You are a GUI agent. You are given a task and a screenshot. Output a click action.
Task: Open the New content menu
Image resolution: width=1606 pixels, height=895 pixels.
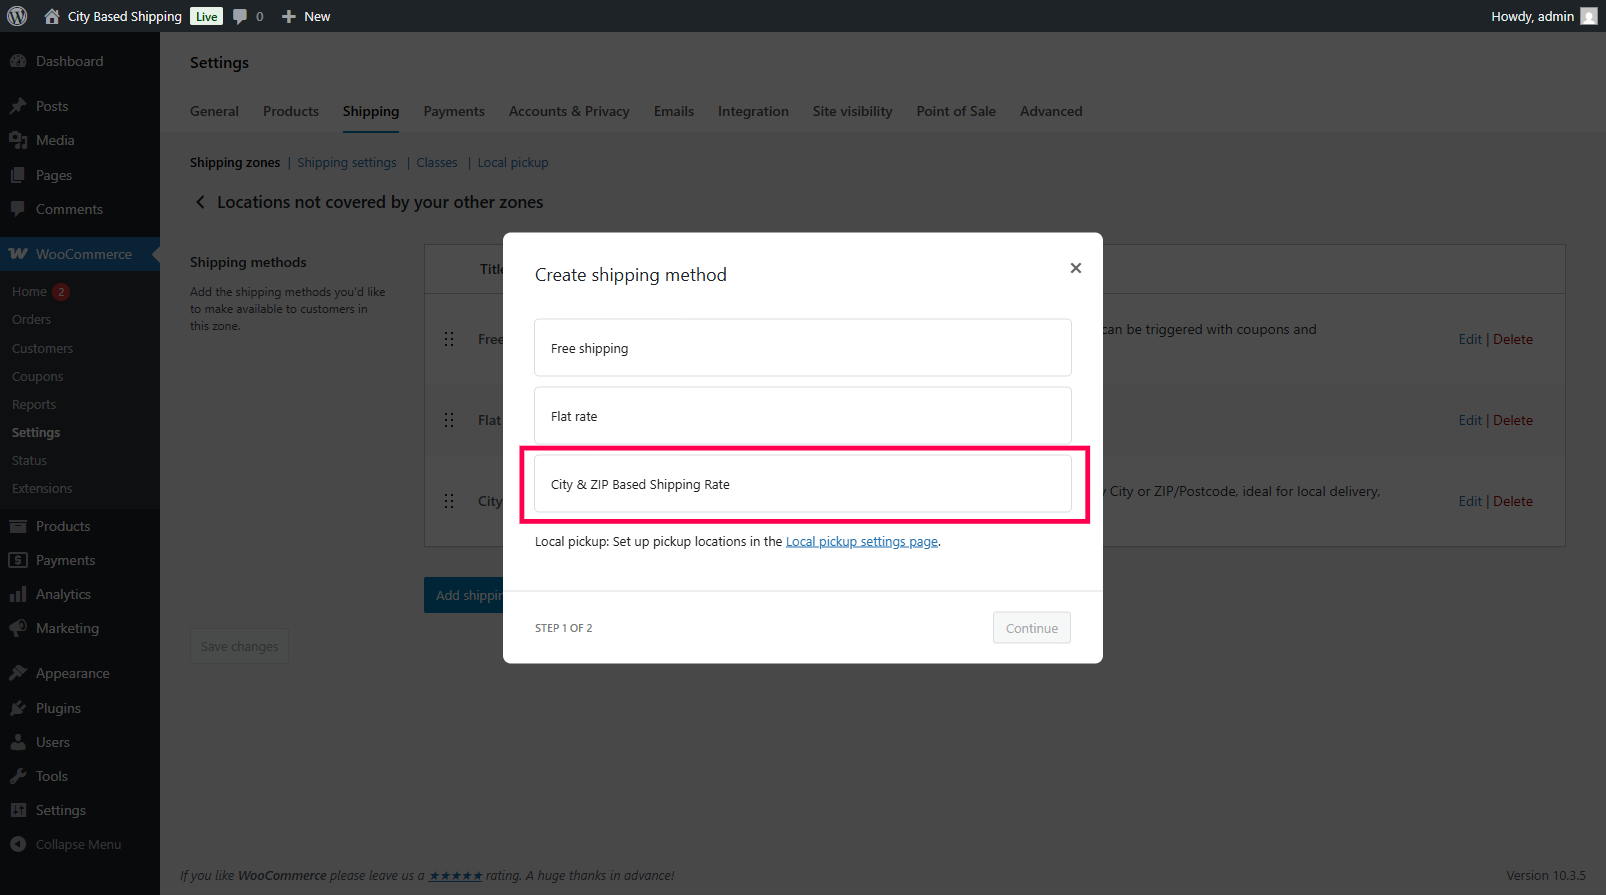tap(307, 16)
